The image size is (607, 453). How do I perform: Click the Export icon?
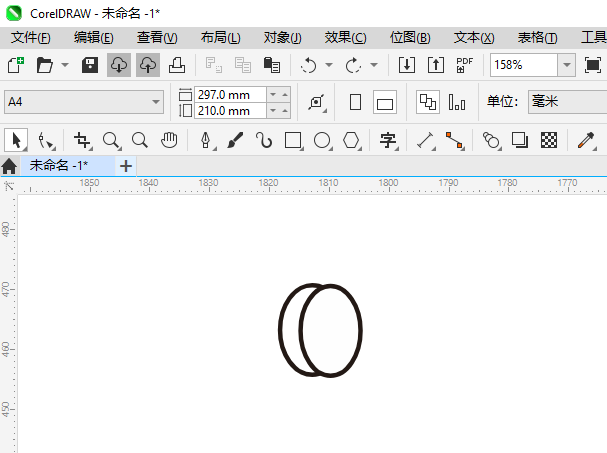pyautogui.click(x=436, y=65)
